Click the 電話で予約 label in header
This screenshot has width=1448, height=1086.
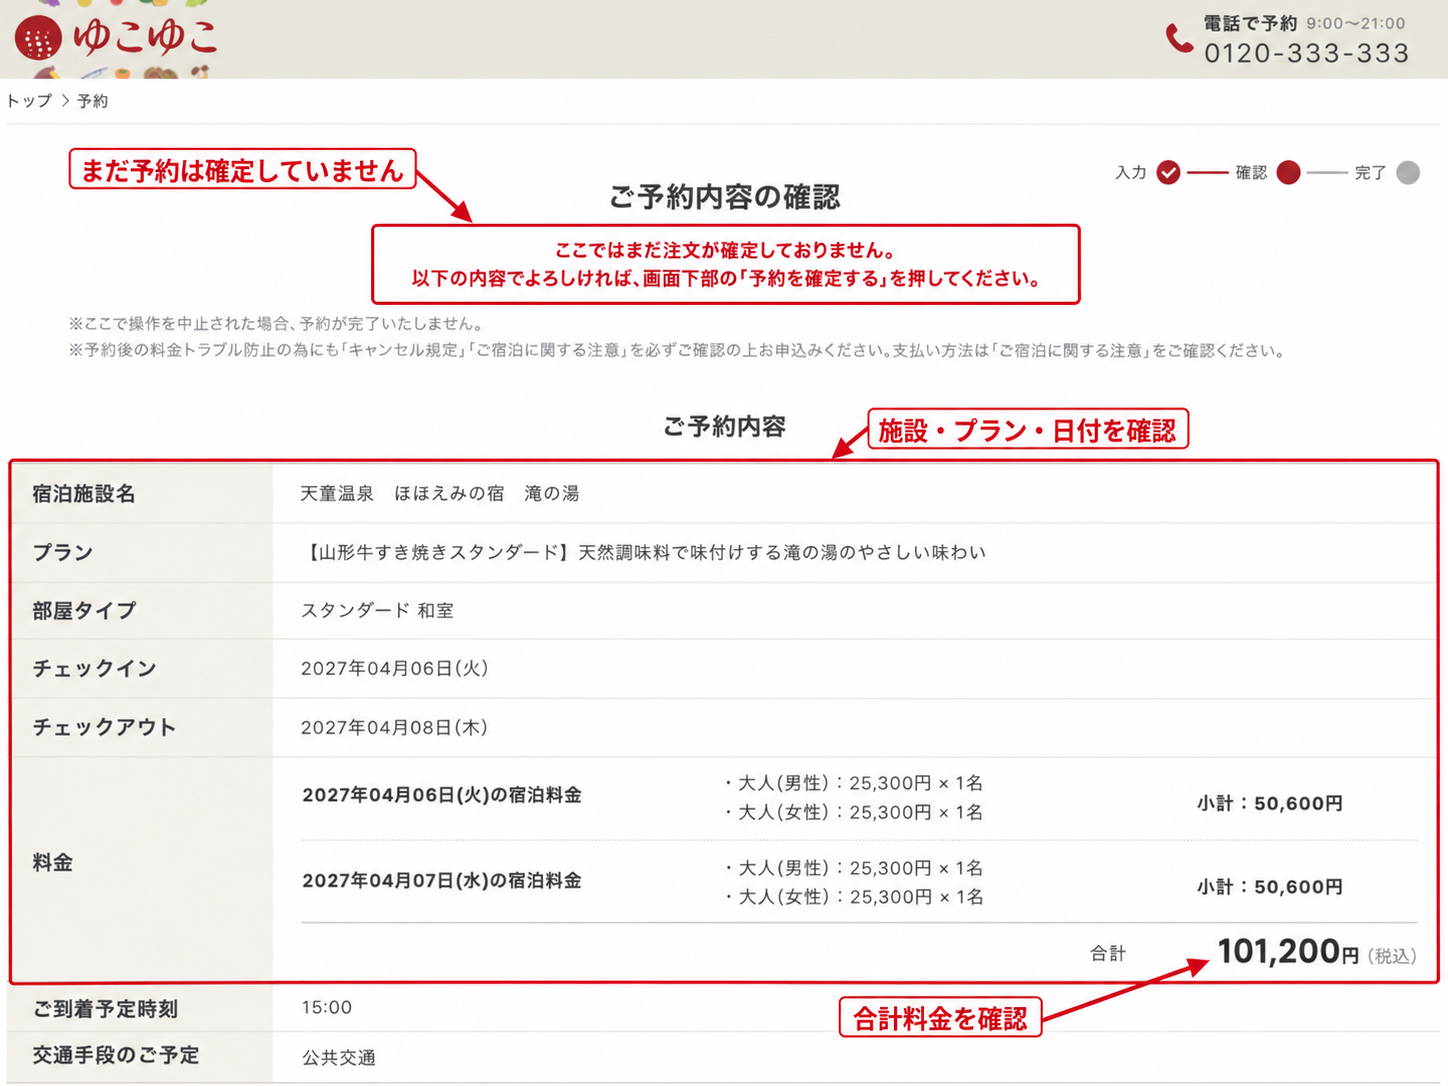1250,23
